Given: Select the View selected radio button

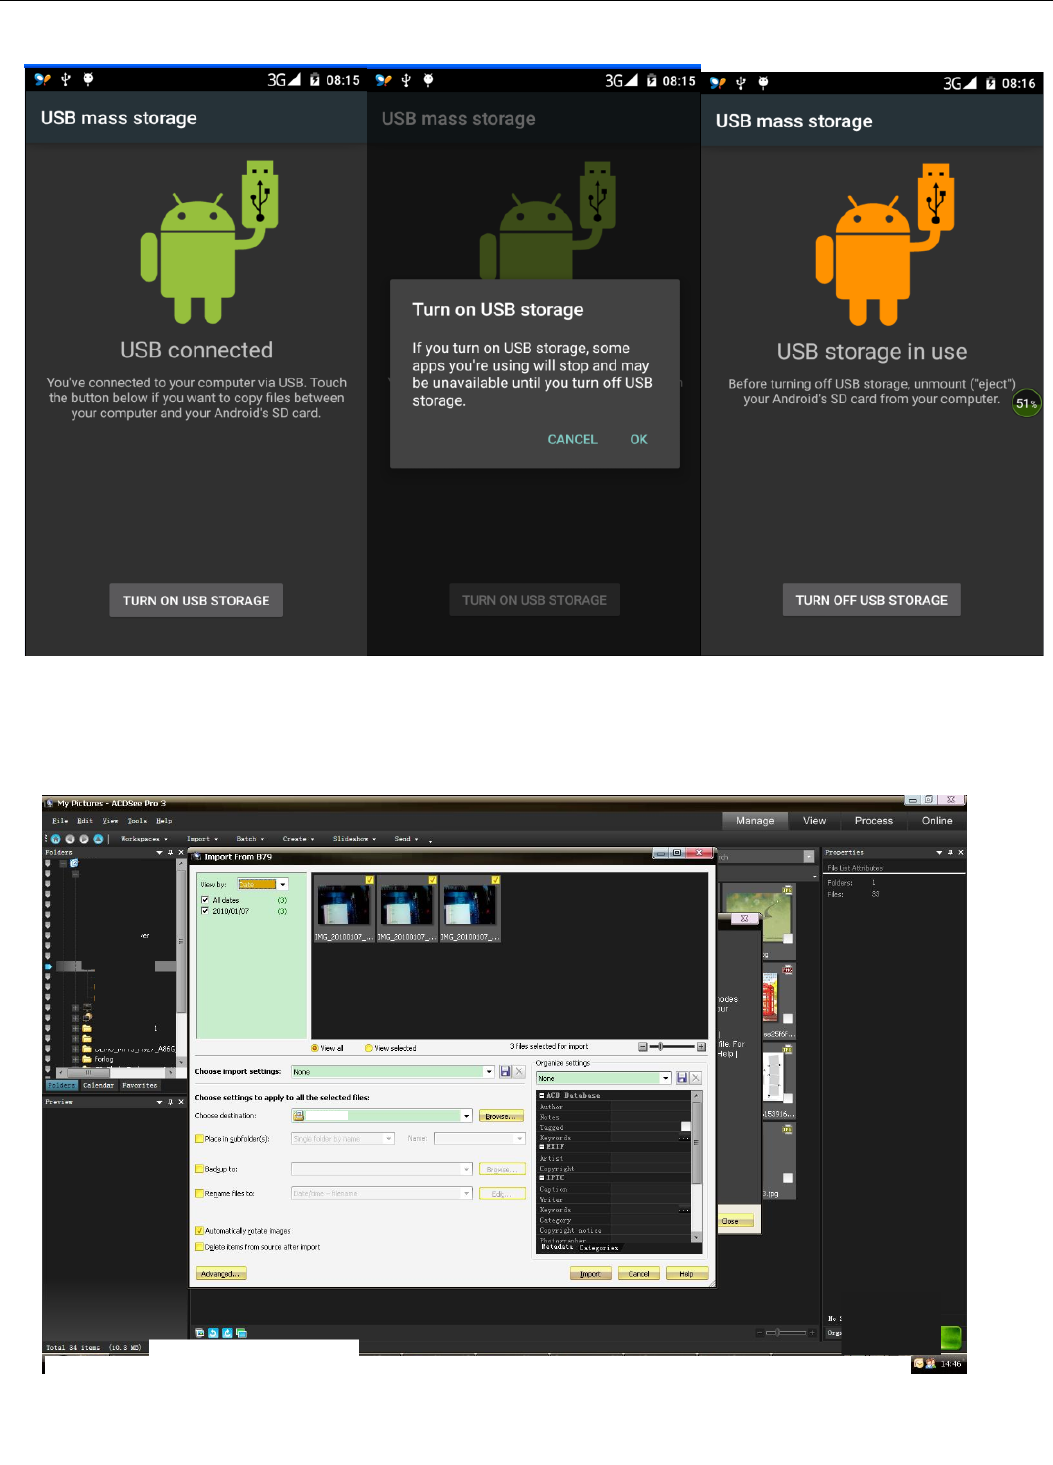Looking at the screenshot, I should tap(368, 1048).
